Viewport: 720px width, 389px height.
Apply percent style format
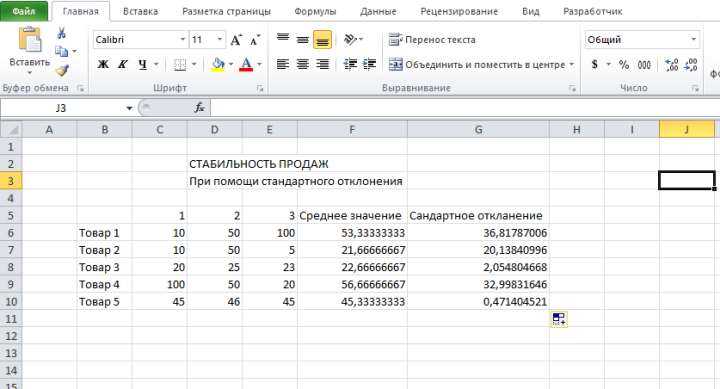[624, 65]
